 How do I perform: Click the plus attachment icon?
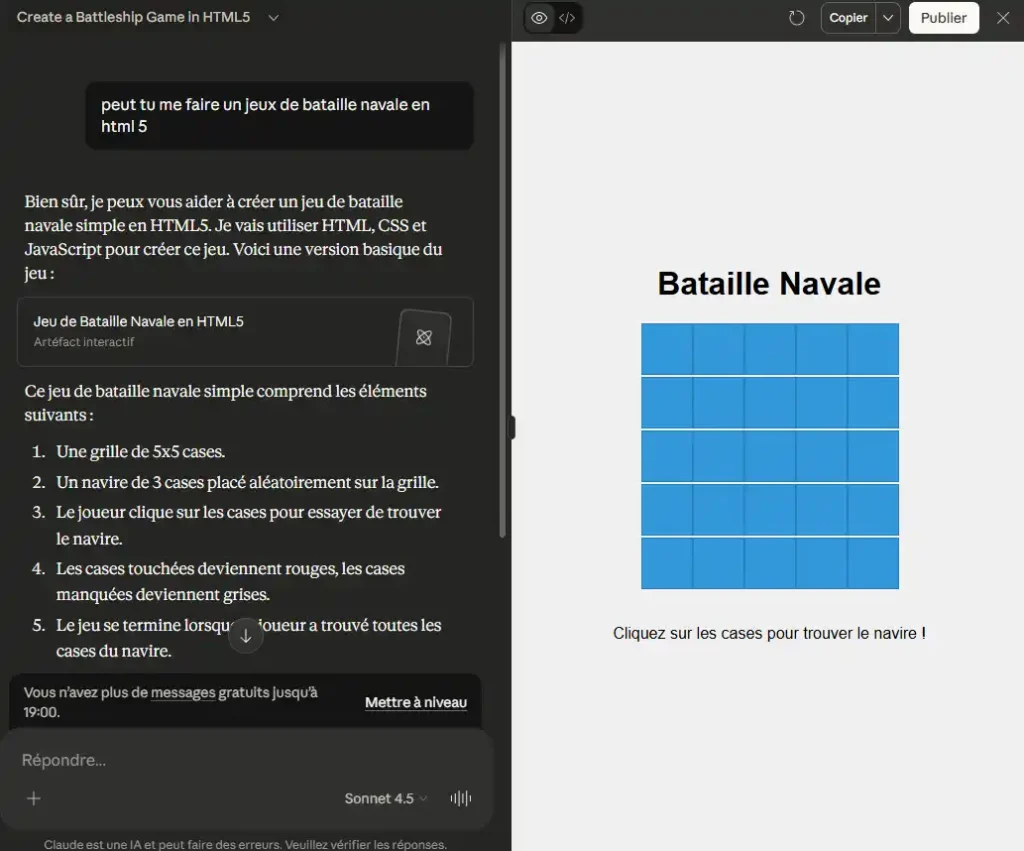click(34, 798)
